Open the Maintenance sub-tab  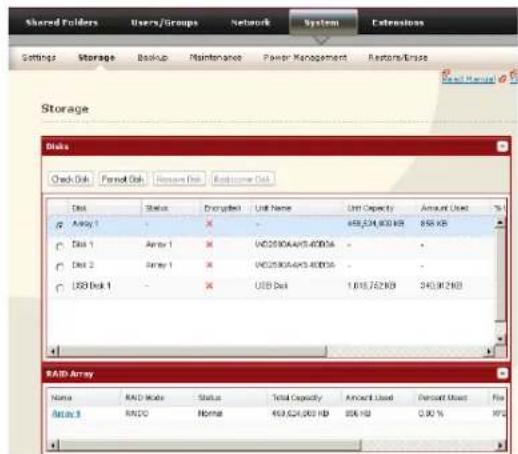215,57
